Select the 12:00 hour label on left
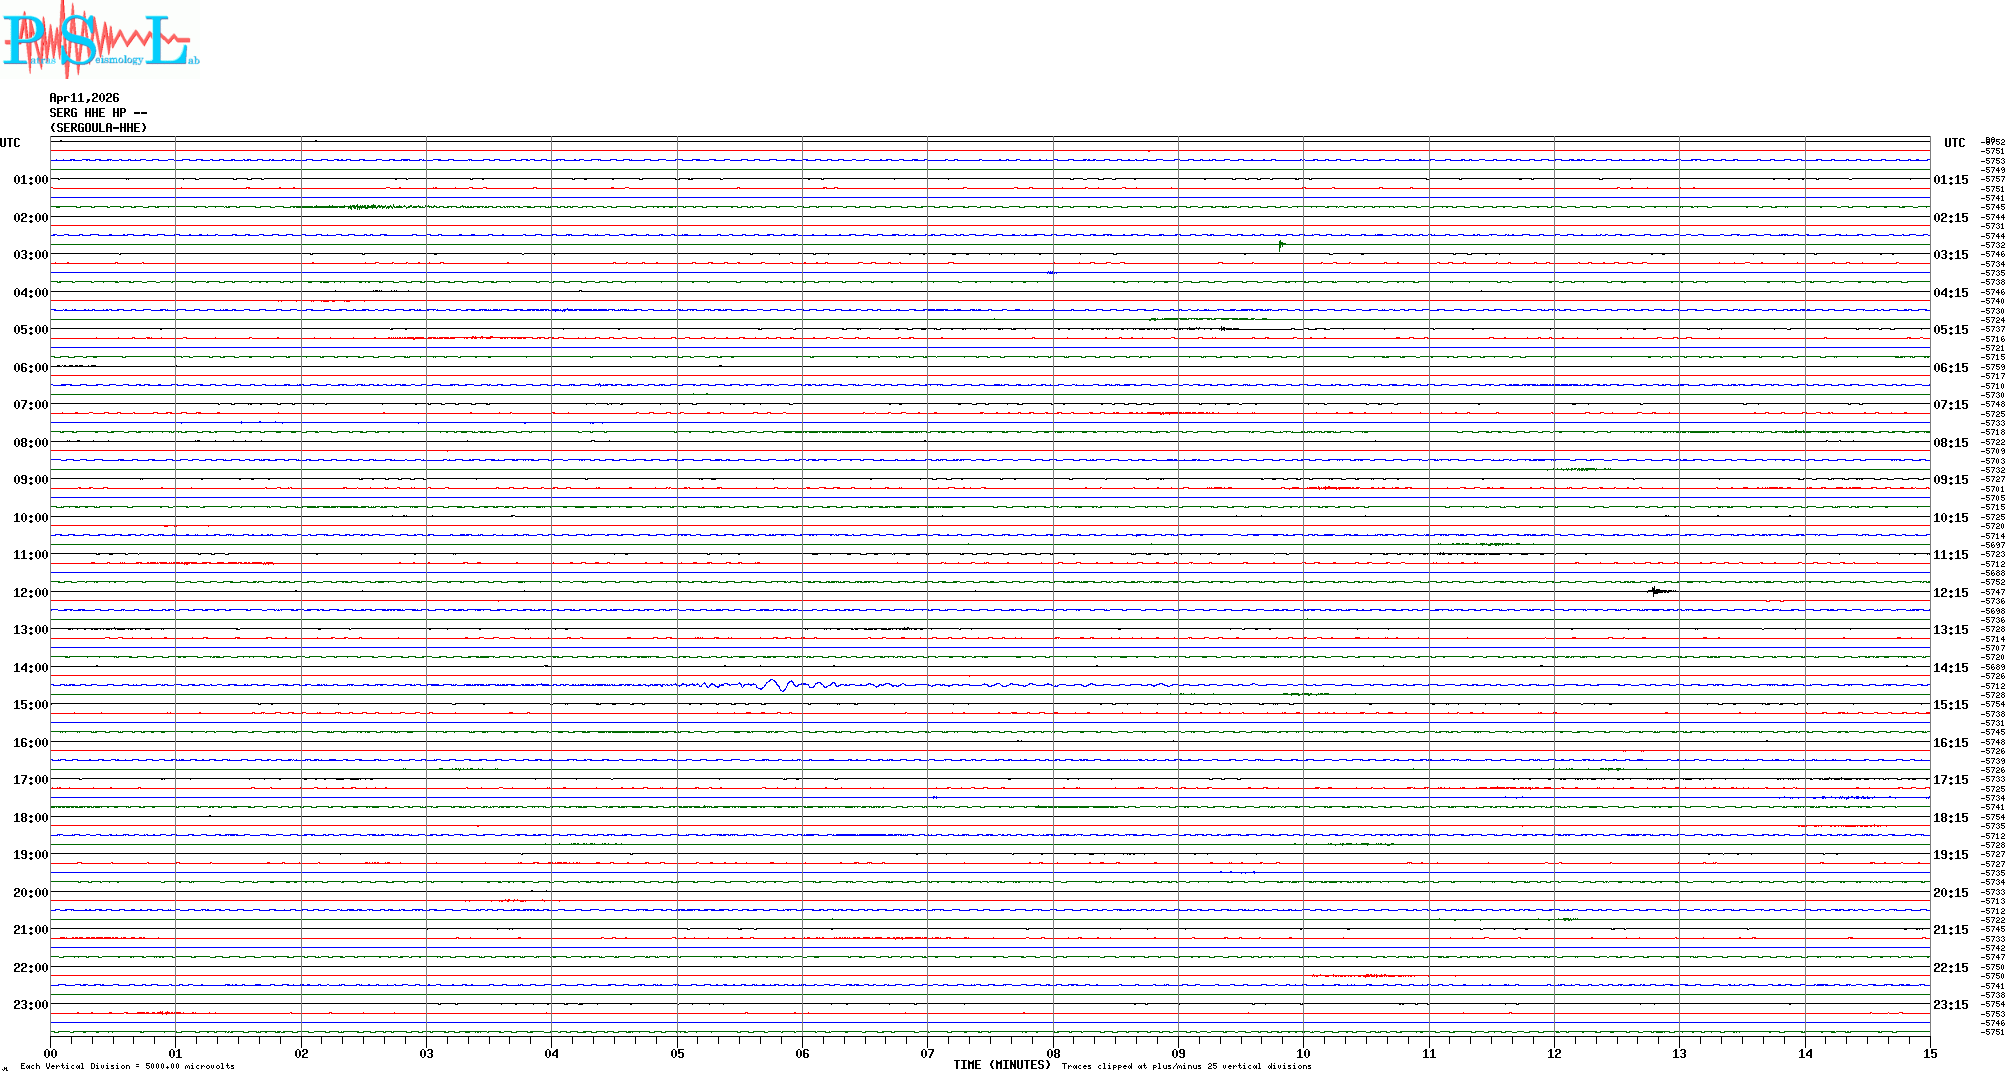2010x1080 pixels. pos(30,593)
